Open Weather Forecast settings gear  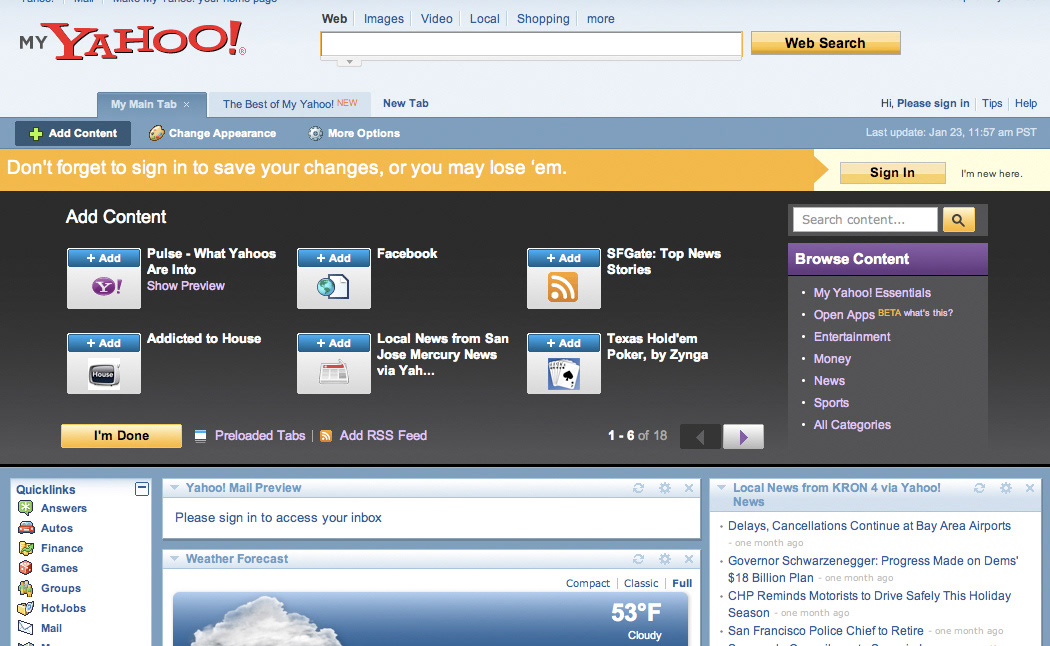tap(664, 558)
